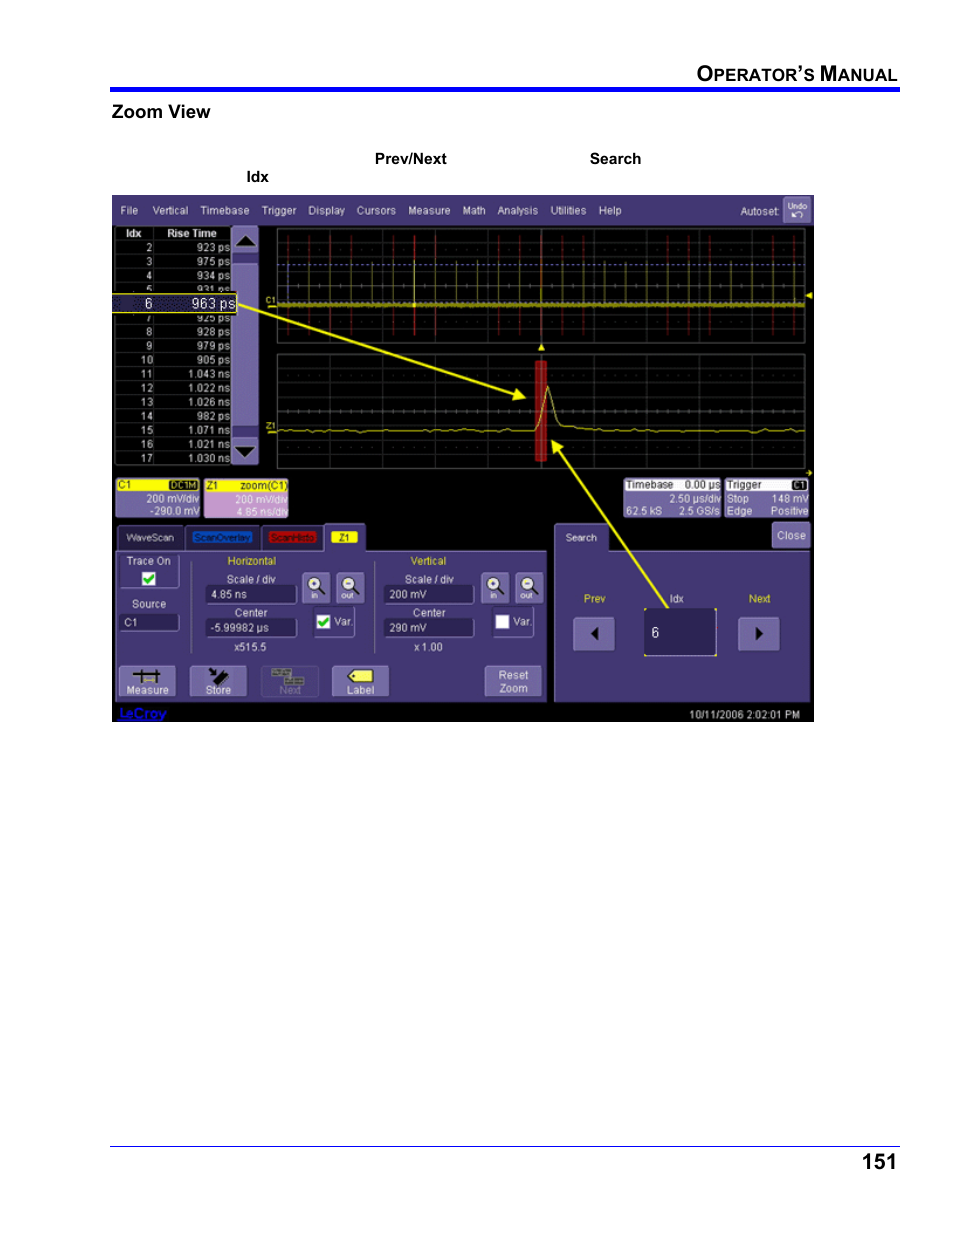This screenshot has width=954, height=1235.
Task: Open the Display menu
Action: tap(326, 211)
